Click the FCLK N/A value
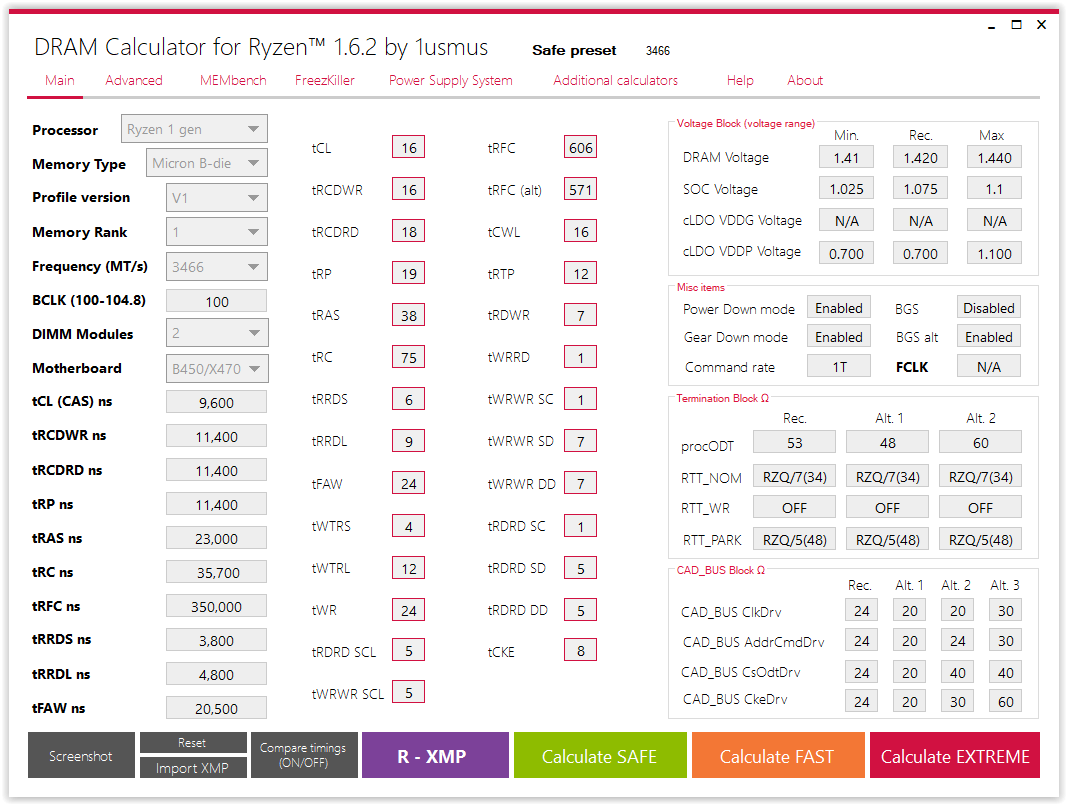Viewport: 1067px width, 805px height. point(989,367)
